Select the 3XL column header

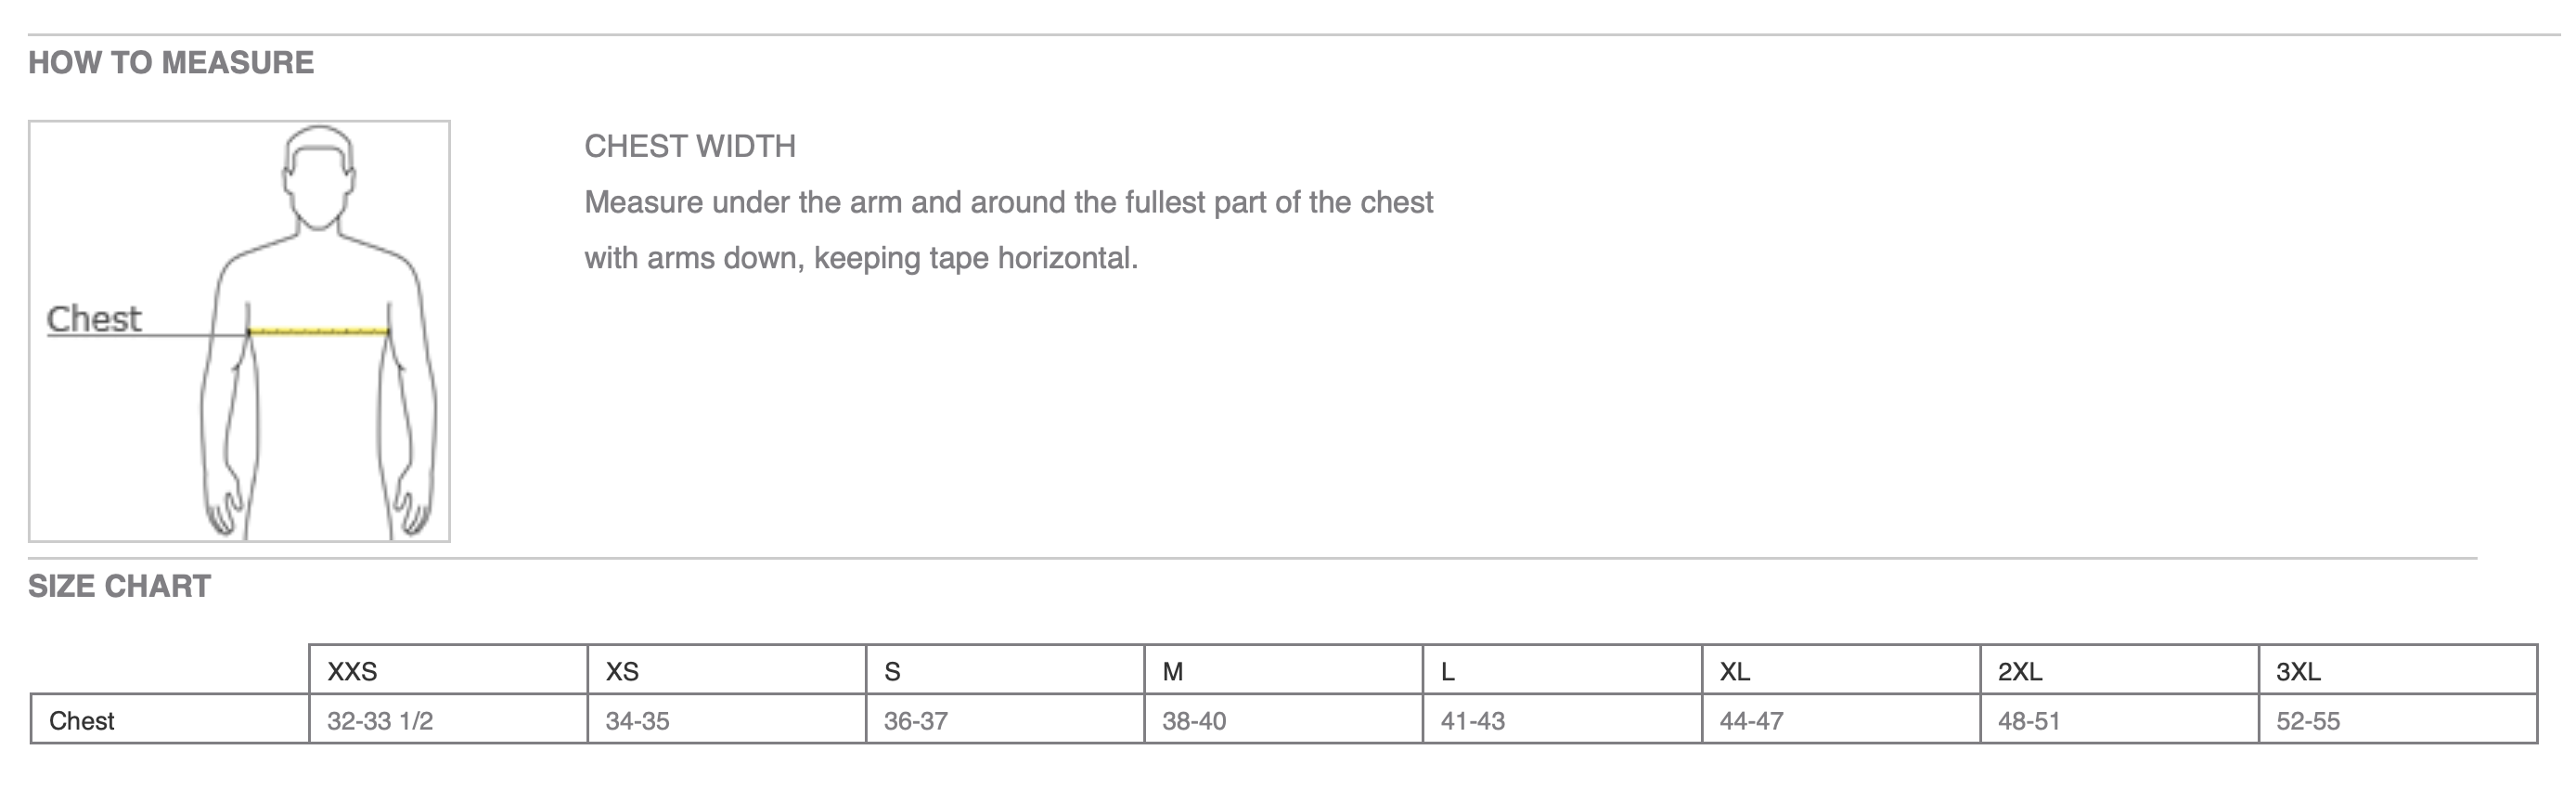[x=2398, y=670]
